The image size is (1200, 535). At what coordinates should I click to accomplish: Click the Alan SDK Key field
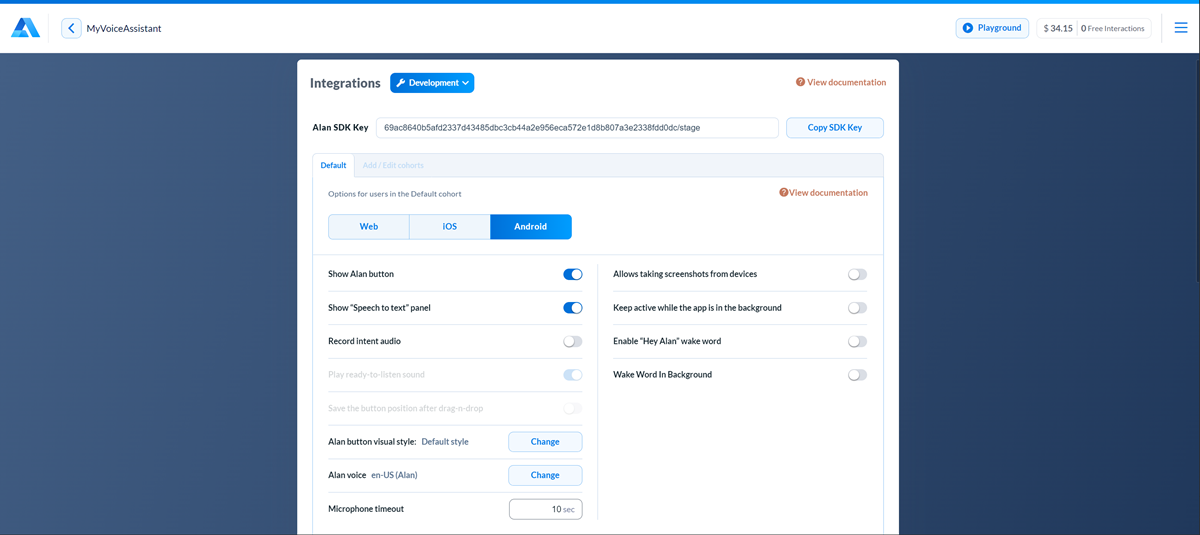point(576,128)
